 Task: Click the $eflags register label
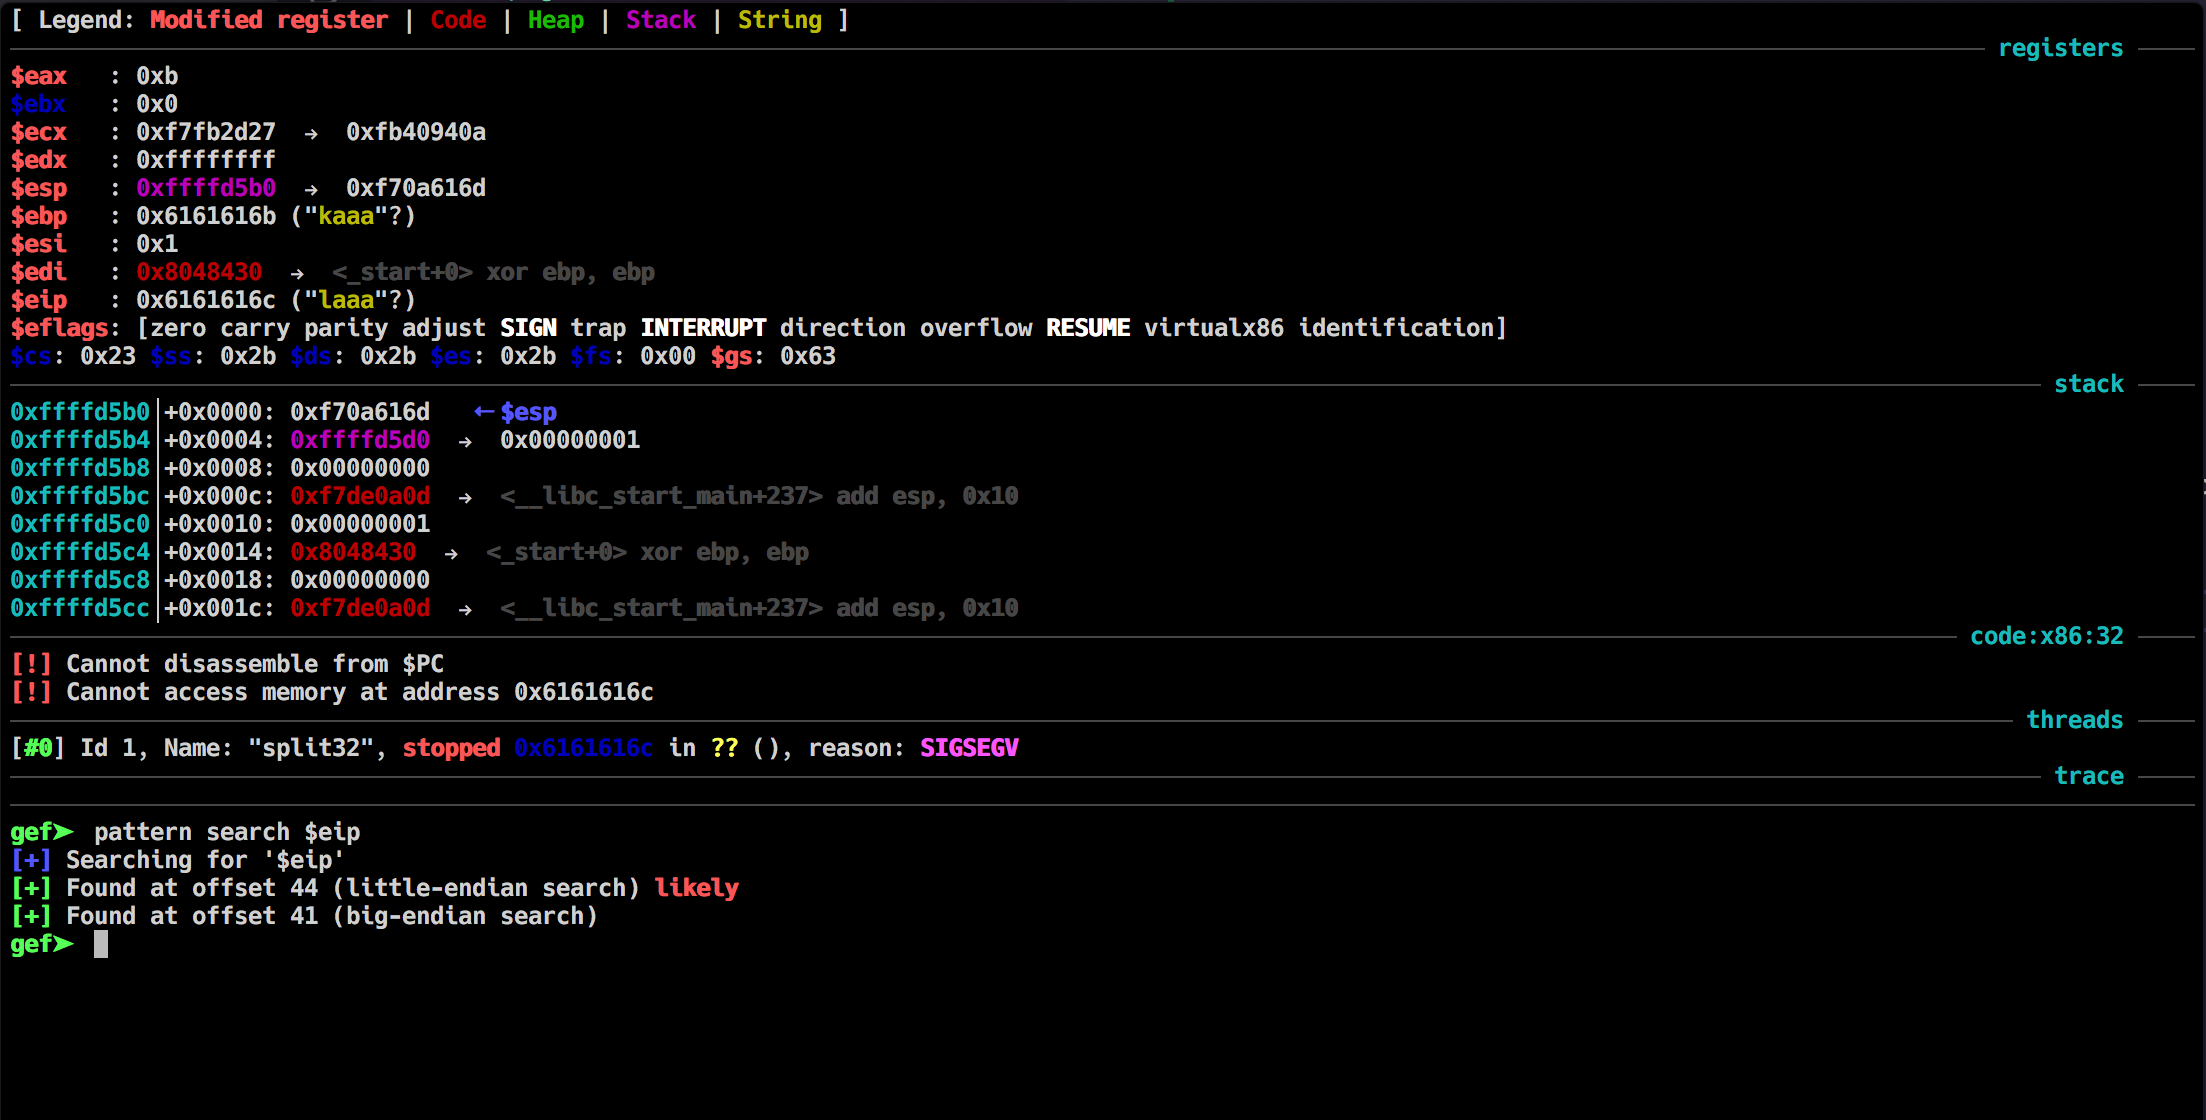tap(60, 328)
